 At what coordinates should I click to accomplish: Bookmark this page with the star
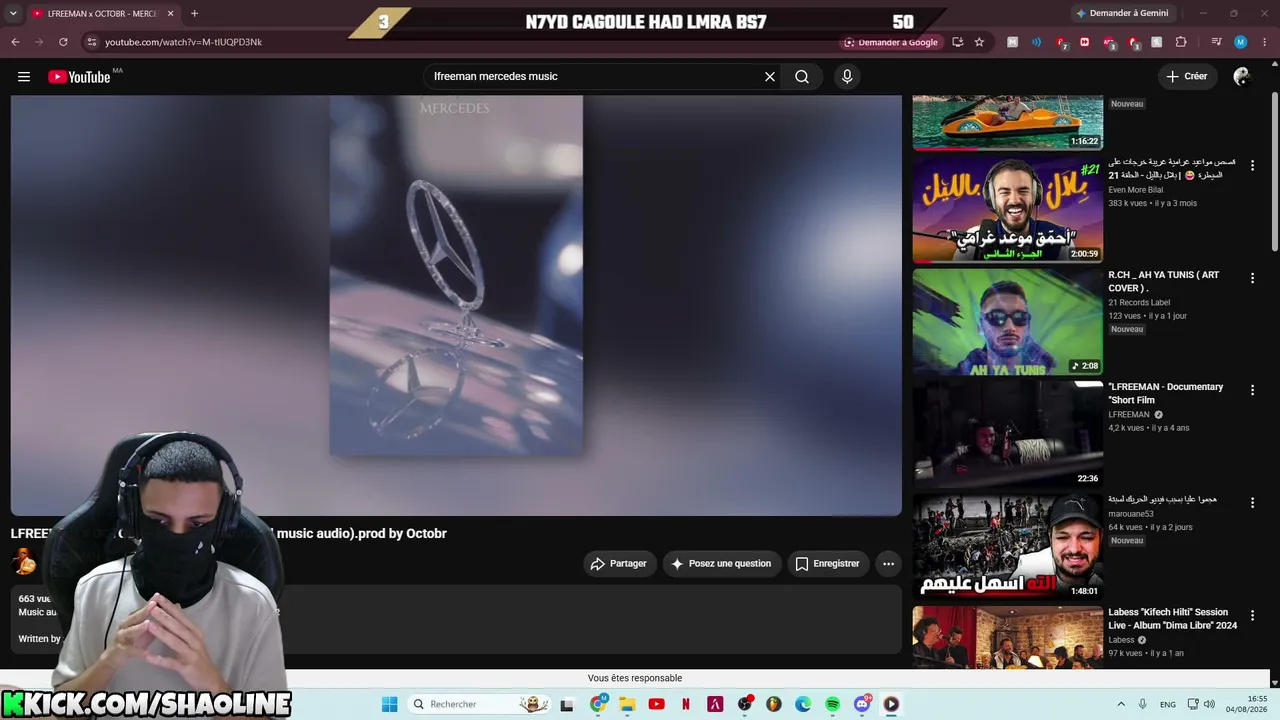coord(979,42)
